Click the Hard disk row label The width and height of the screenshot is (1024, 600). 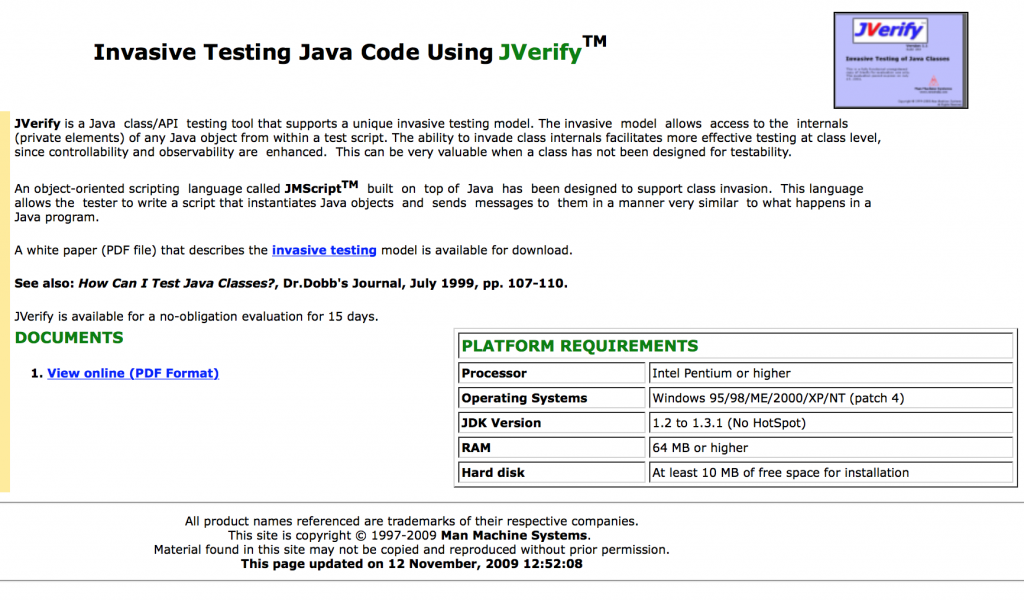coord(551,473)
